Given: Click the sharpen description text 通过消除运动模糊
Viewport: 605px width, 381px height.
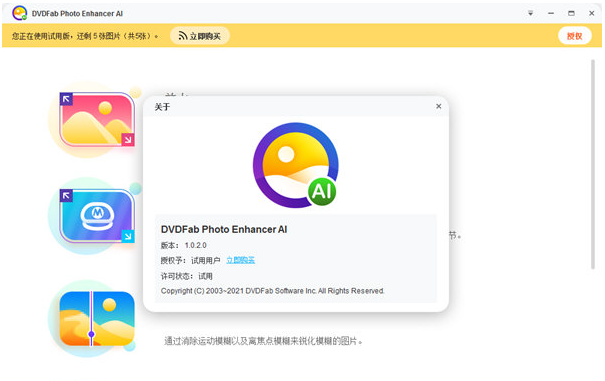Looking at the screenshot, I should (x=263, y=341).
